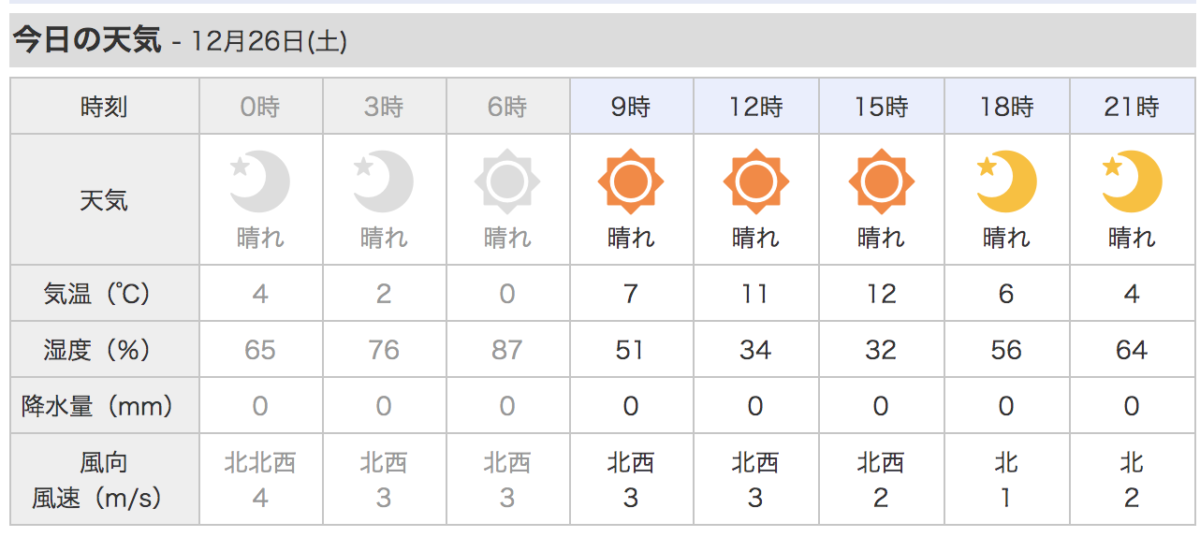The height and width of the screenshot is (537, 1200).
Task: Click the orange sun icon for 9時
Action: [631, 182]
